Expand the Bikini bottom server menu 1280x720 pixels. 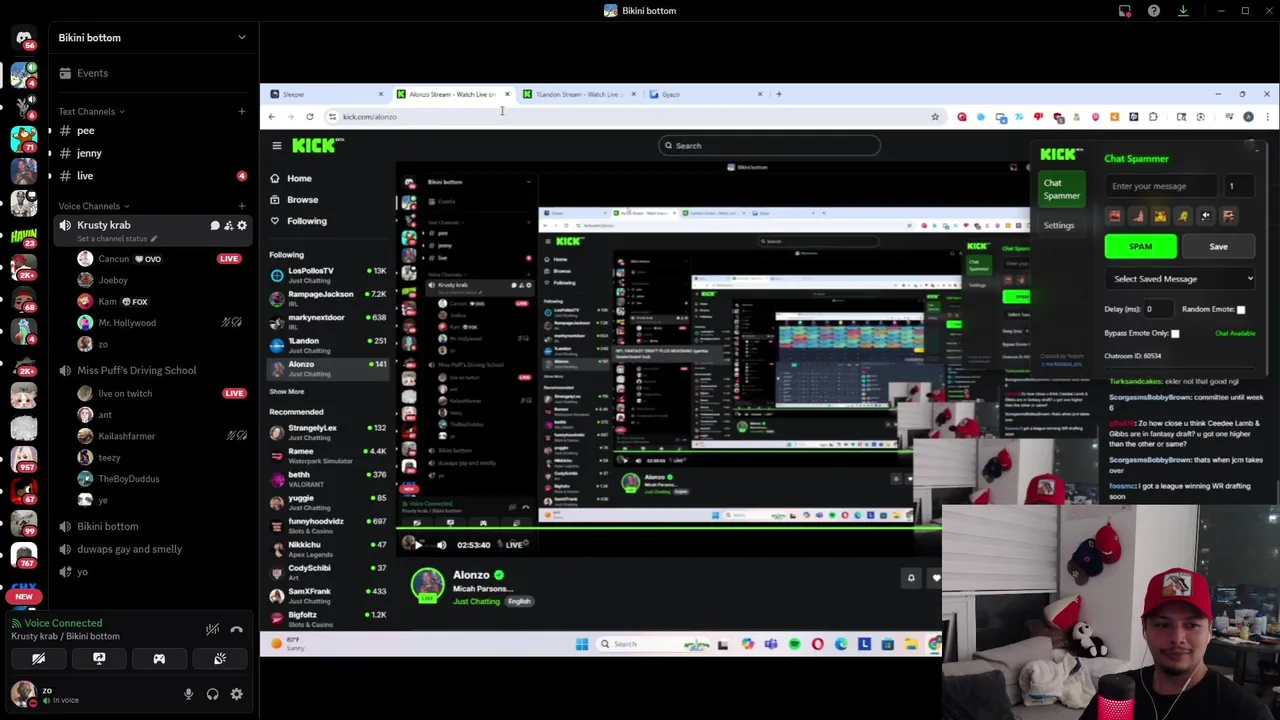tap(241, 38)
